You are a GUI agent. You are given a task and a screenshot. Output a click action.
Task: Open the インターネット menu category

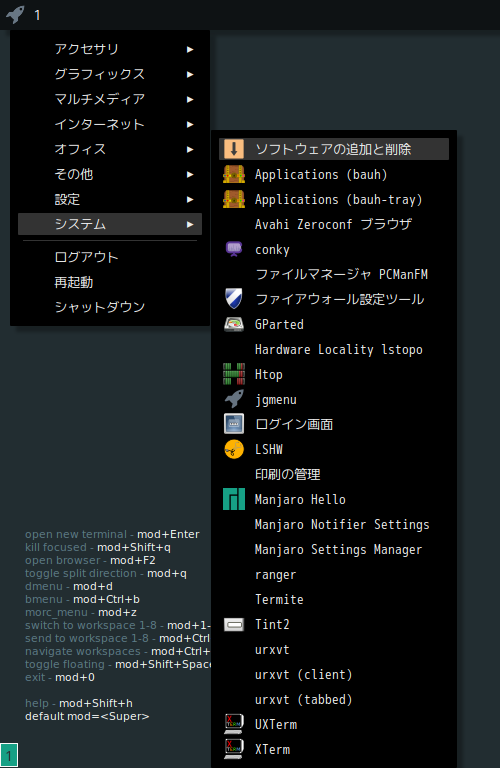(110, 124)
